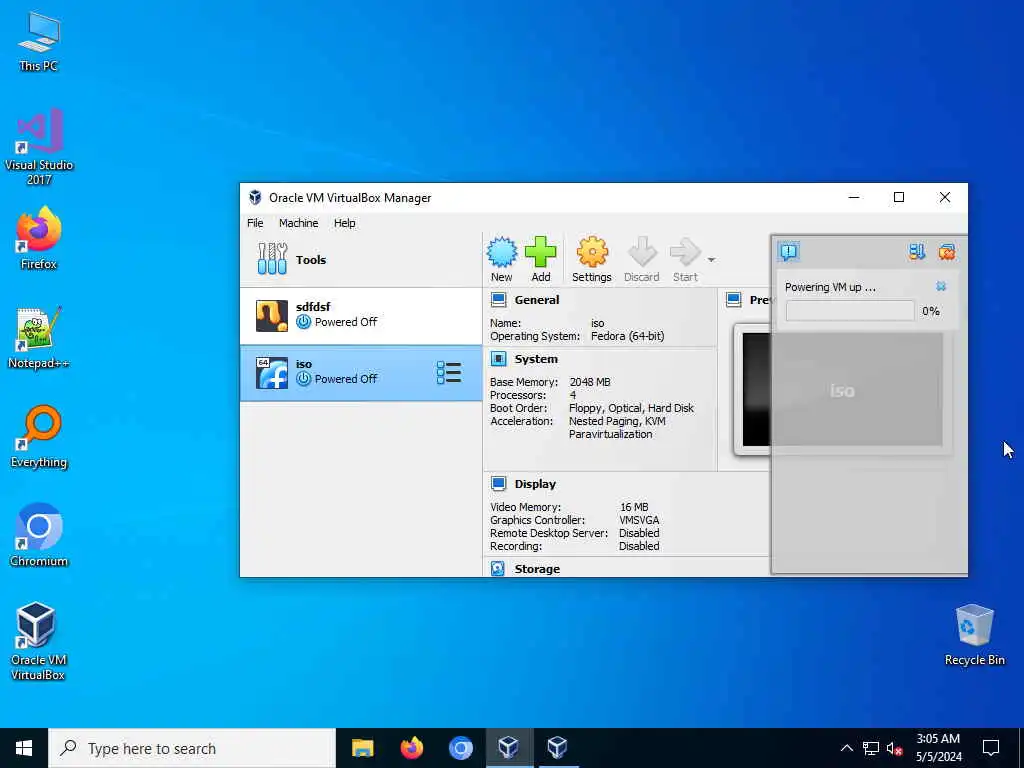This screenshot has width=1024, height=768.
Task: Open the Recycle Bin desktop icon
Action: (x=974, y=634)
